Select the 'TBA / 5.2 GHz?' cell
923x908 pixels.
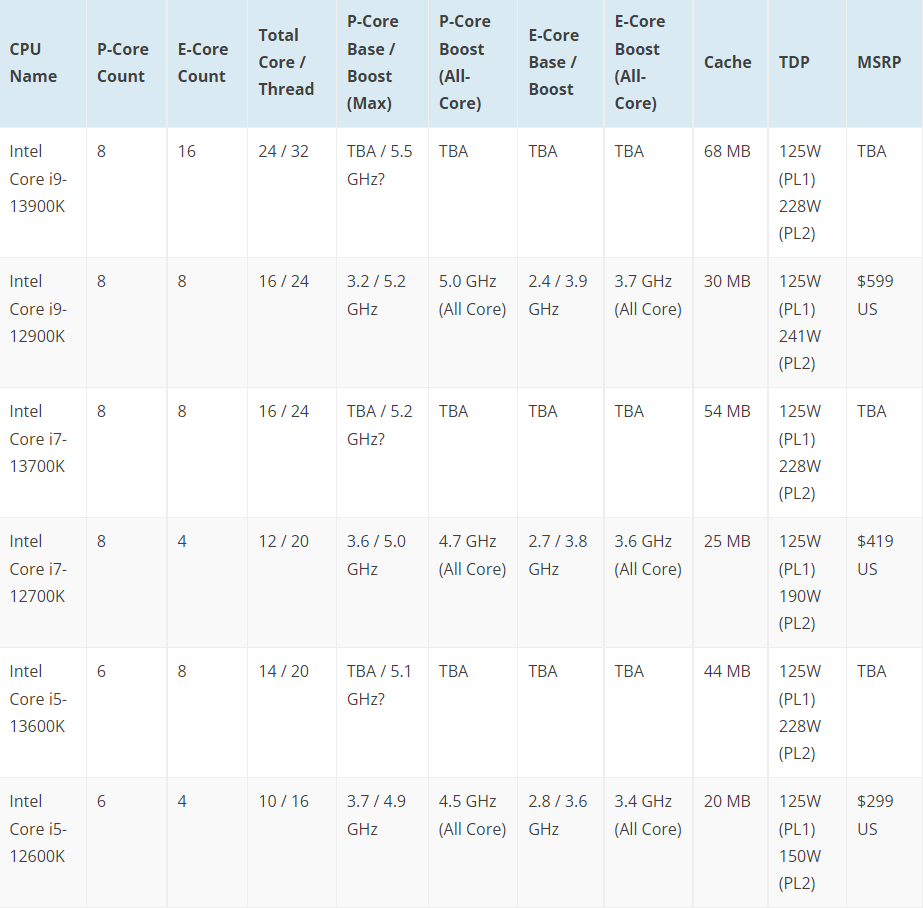(x=380, y=425)
